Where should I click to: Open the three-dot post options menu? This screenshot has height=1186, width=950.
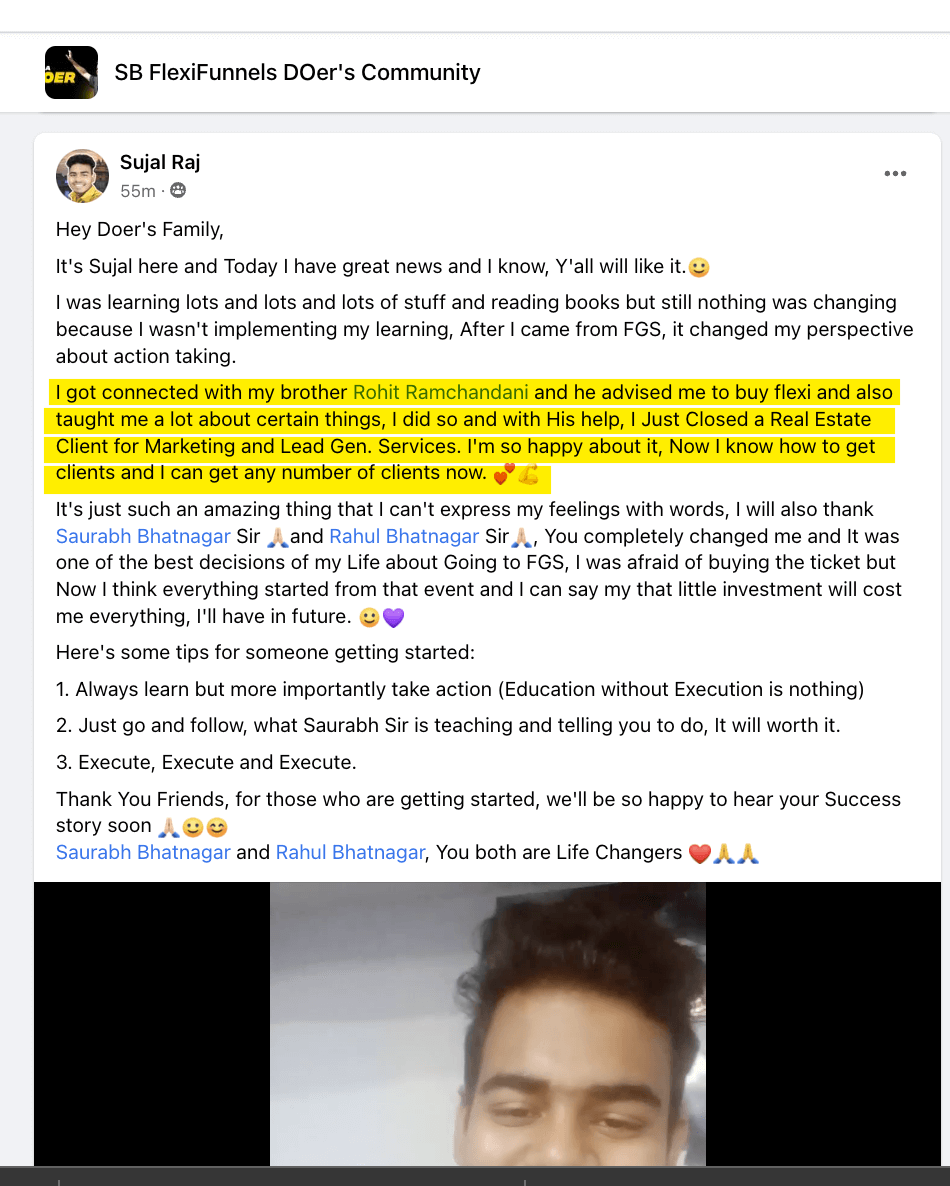point(895,174)
